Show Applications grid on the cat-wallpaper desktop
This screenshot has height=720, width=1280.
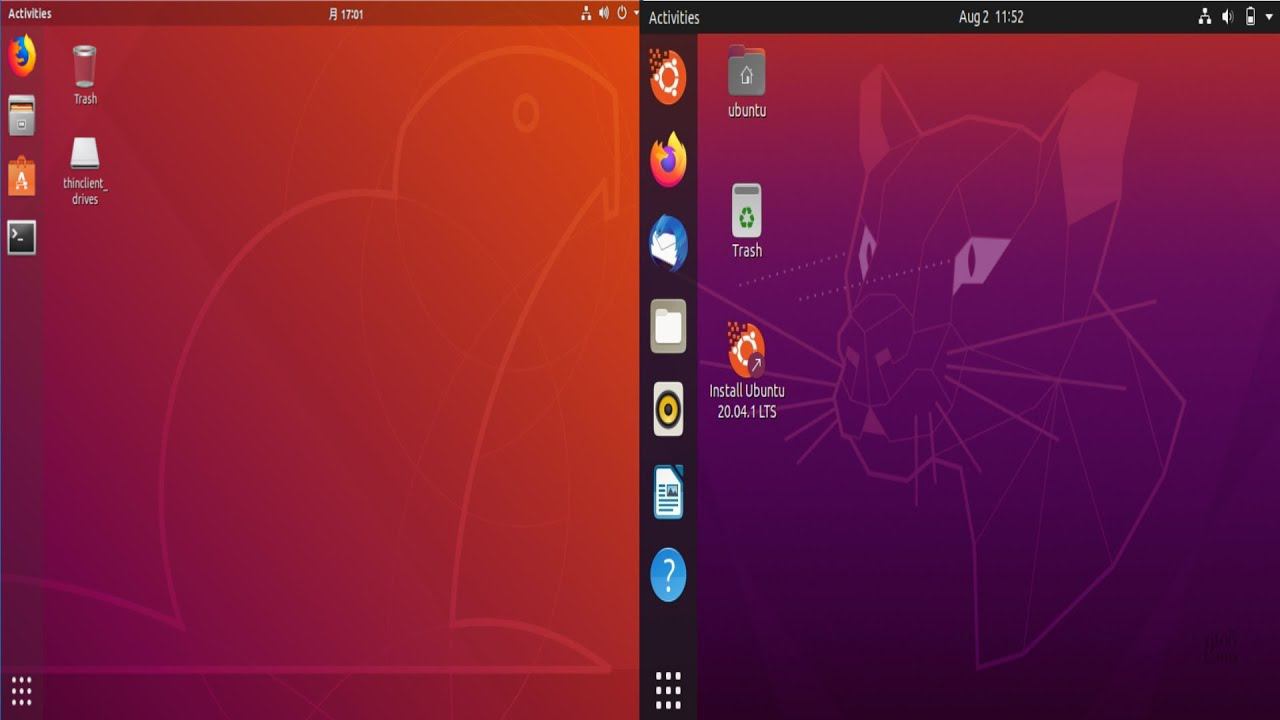click(668, 690)
